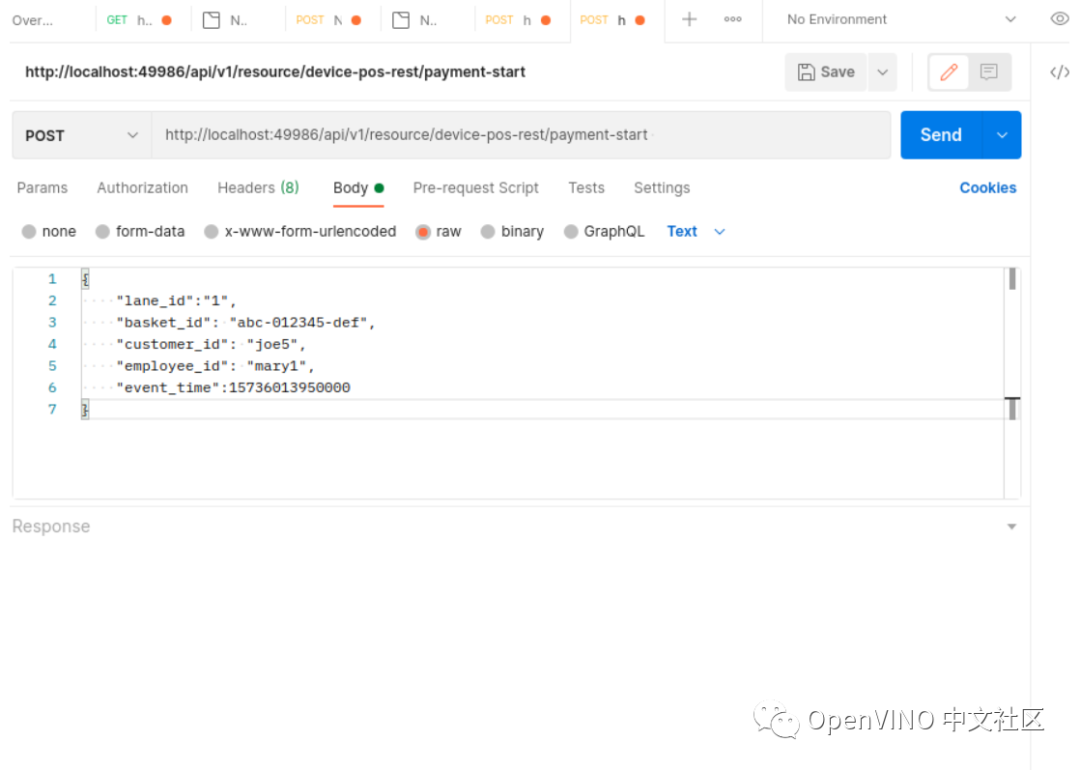The image size is (1080, 770).
Task: Switch to the GET request tab
Action: pos(138,20)
